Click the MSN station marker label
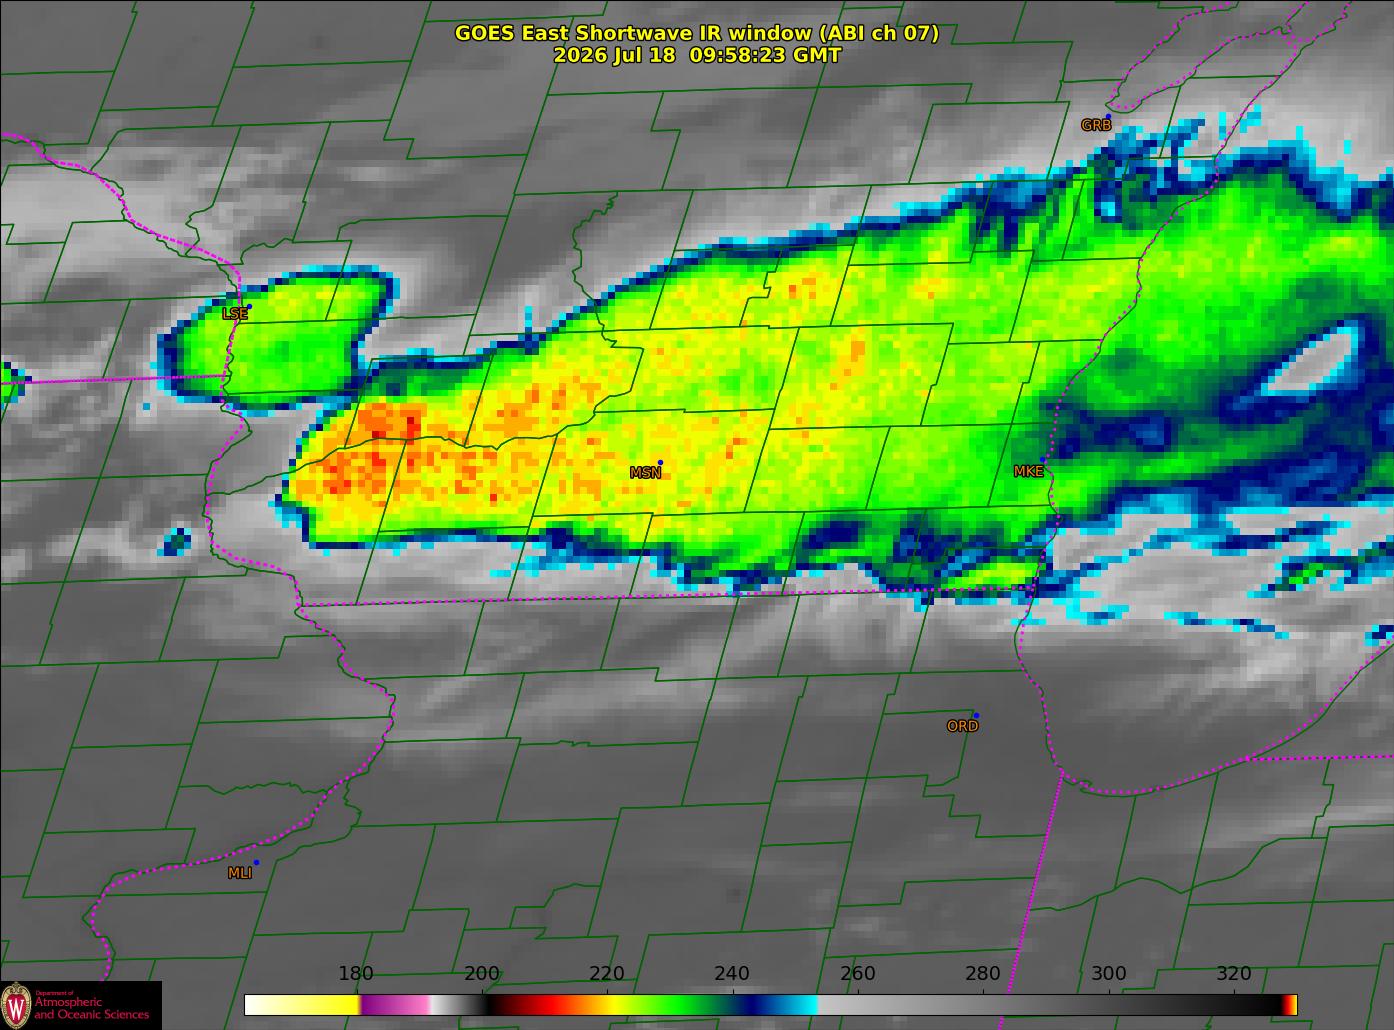 tap(645, 473)
